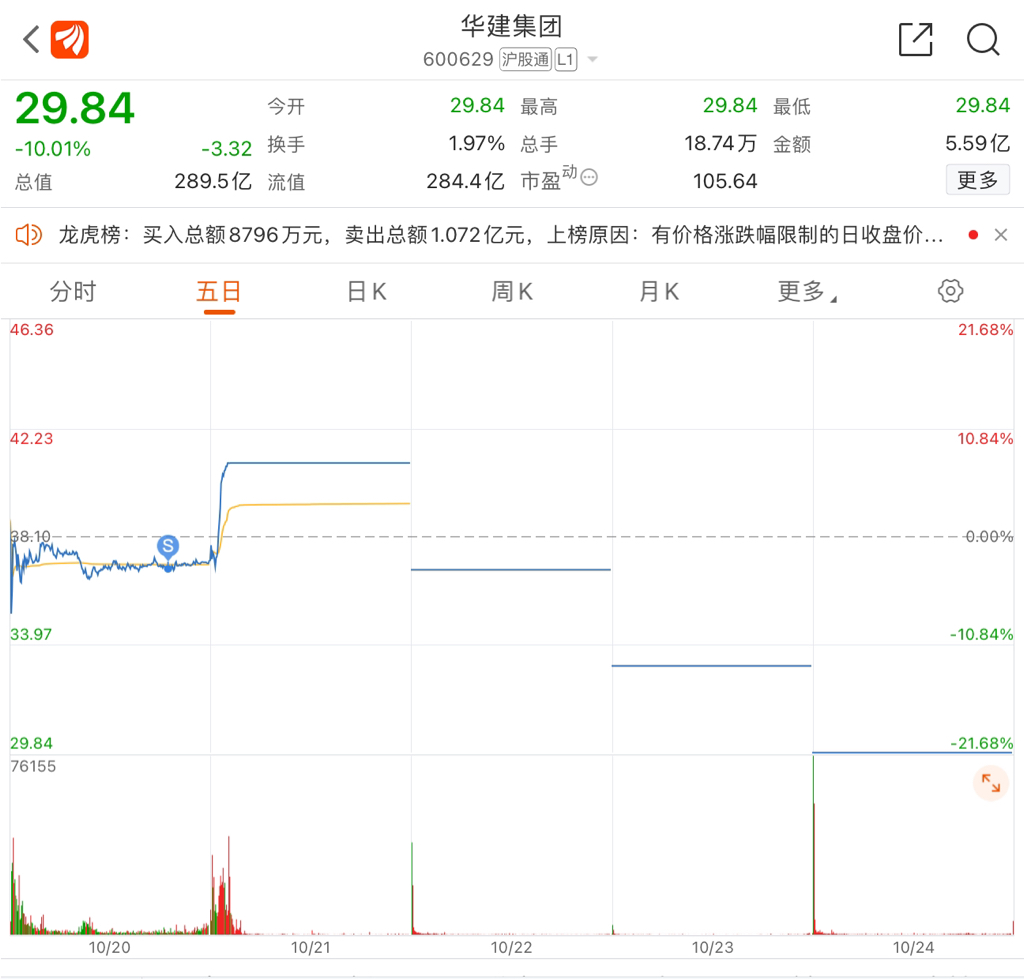The image size is (1024, 979).
Task: Open the orange app logo icon
Action: (x=70, y=39)
